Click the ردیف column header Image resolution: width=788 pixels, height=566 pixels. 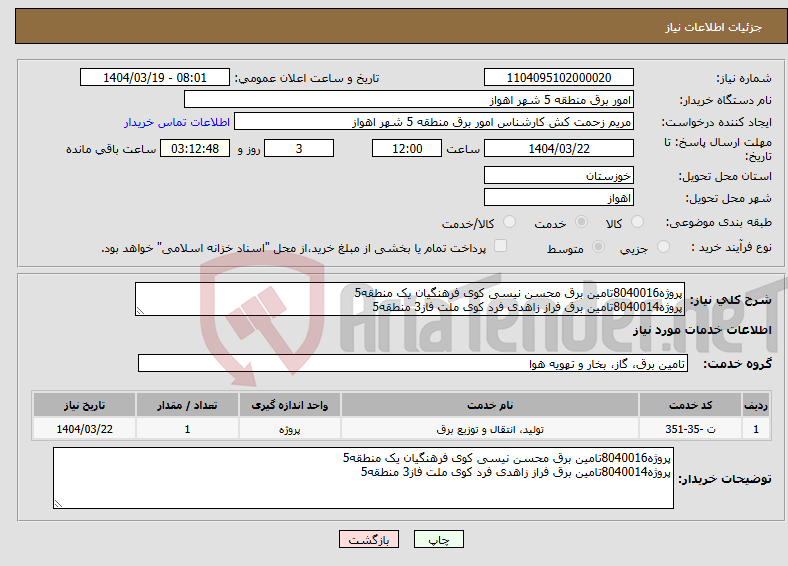[756, 405]
